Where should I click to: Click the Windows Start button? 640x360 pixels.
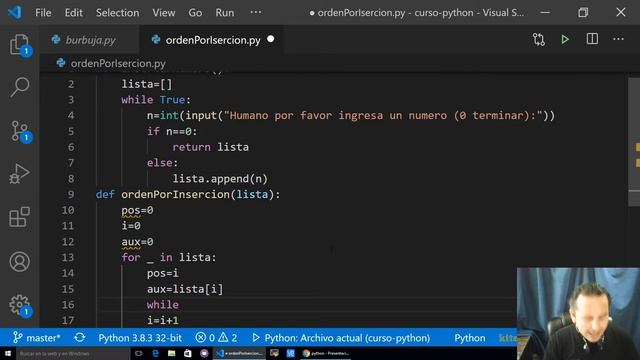tap(8, 353)
